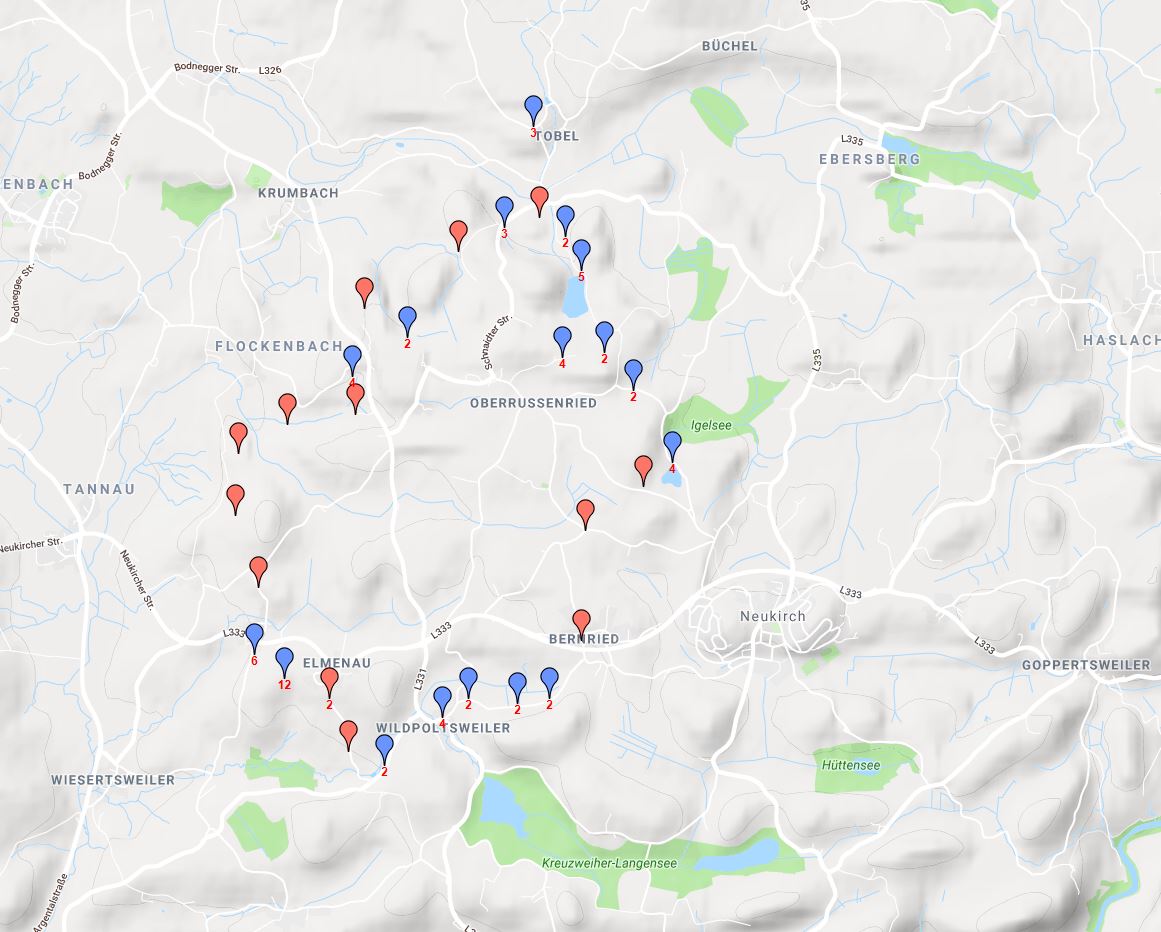Click the blue pin labeled 5 above the pond

(581, 255)
